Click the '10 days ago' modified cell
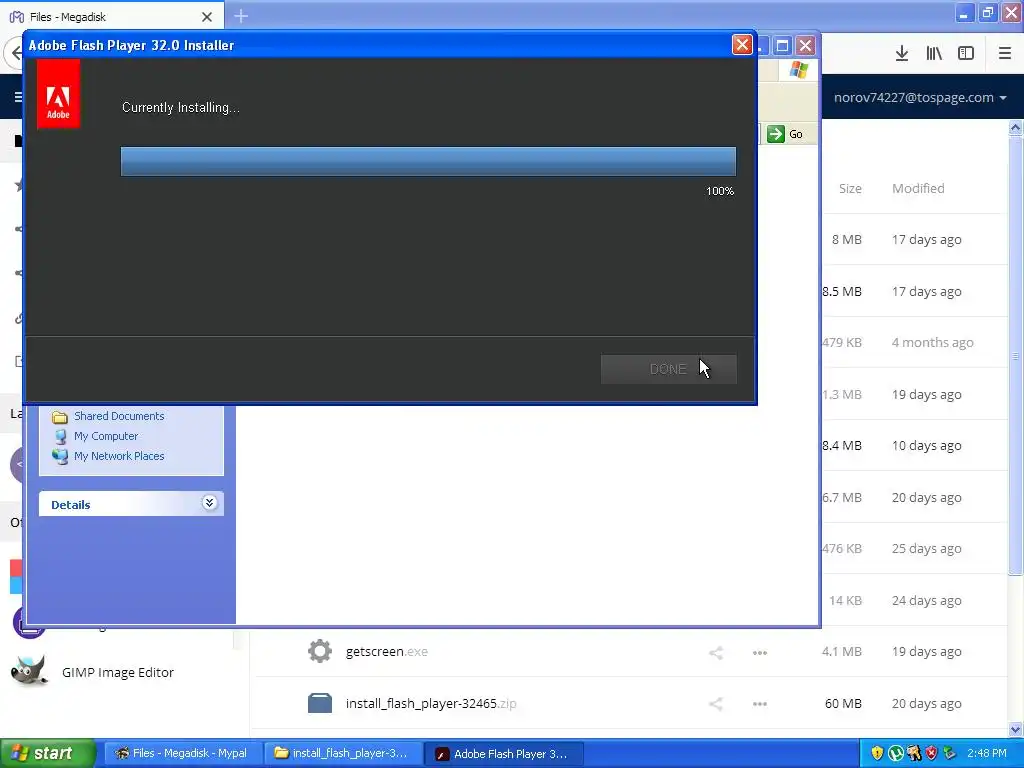Viewport: 1024px width, 768px height. (927, 445)
